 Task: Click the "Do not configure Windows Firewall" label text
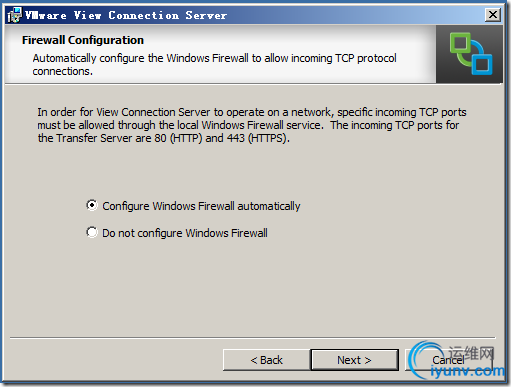185,233
